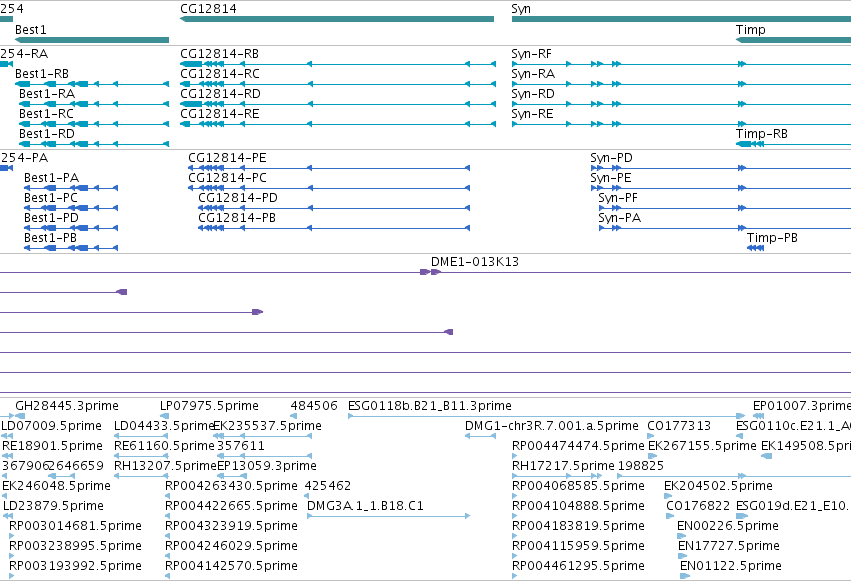Select the RP003014681.5prime EST
The height and width of the screenshot is (581, 851).
pos(12,536)
